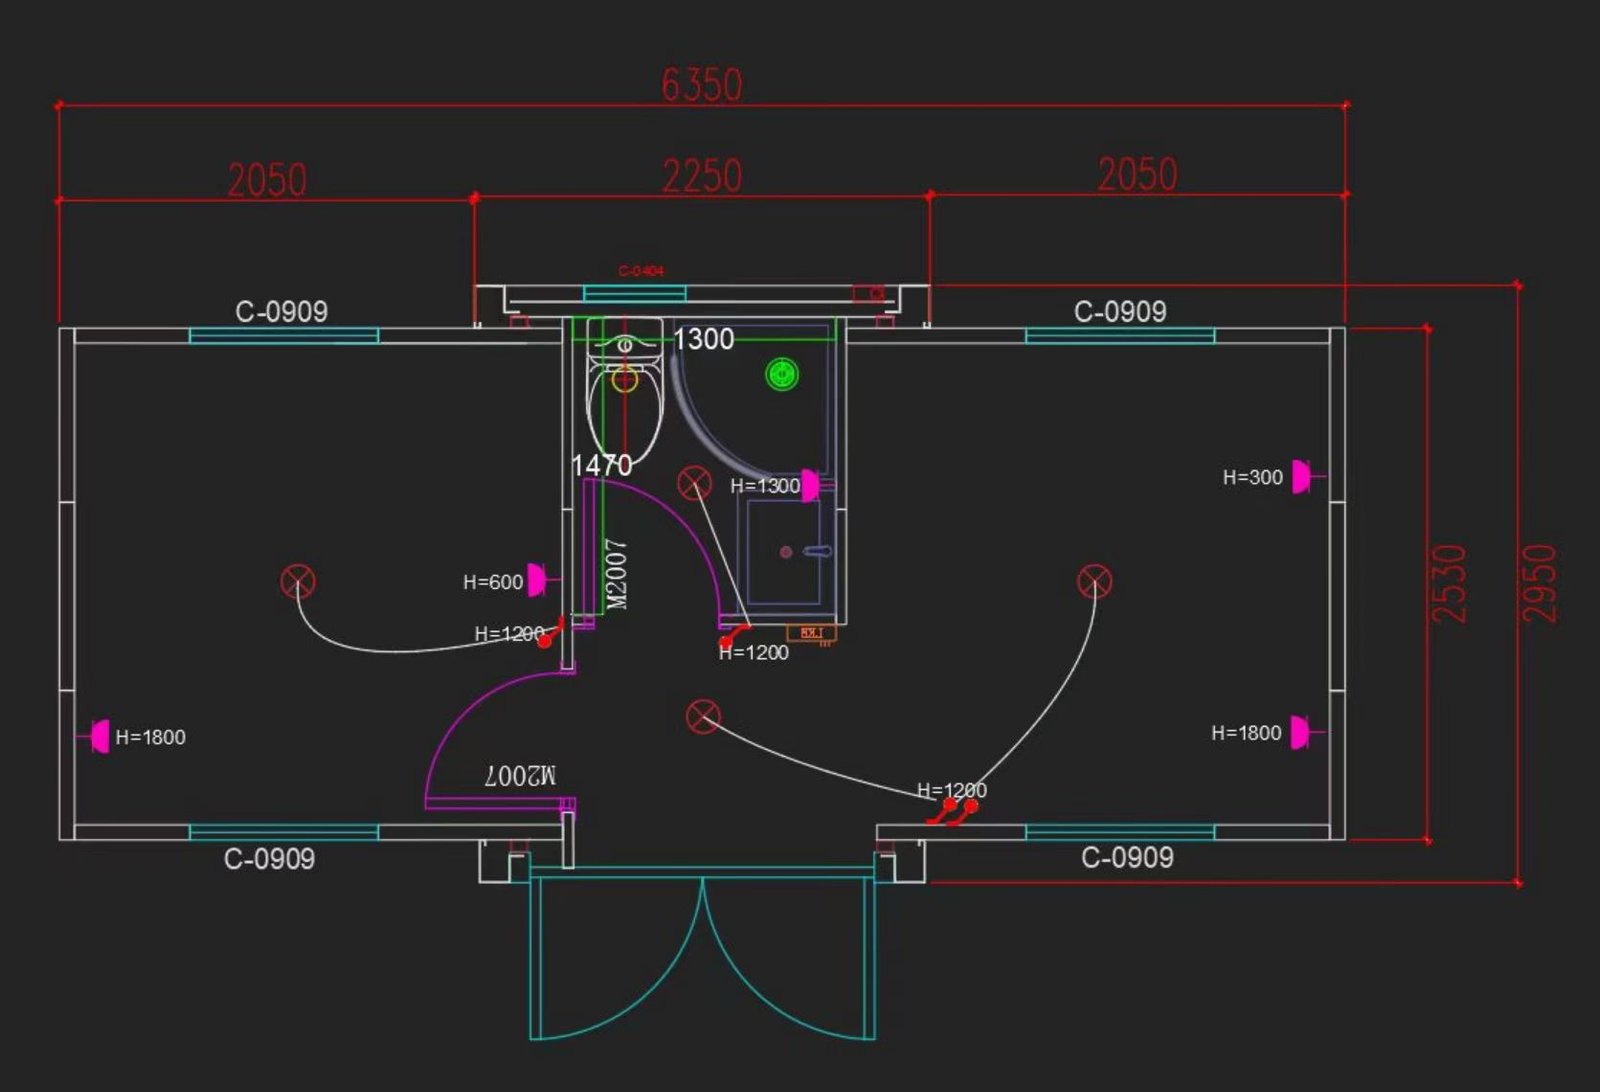Select the 6350 overall dimension text

(x=702, y=85)
